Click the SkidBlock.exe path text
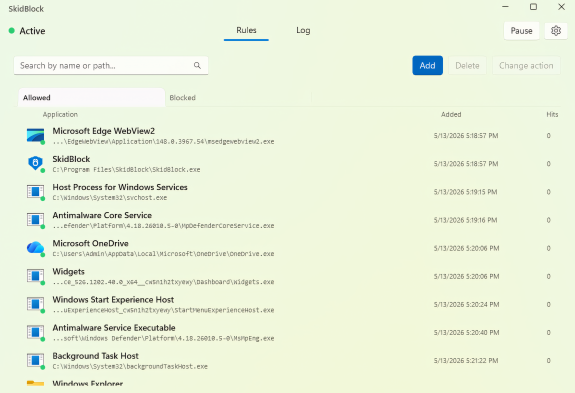Screen dimensions: 575x393 coord(126,170)
